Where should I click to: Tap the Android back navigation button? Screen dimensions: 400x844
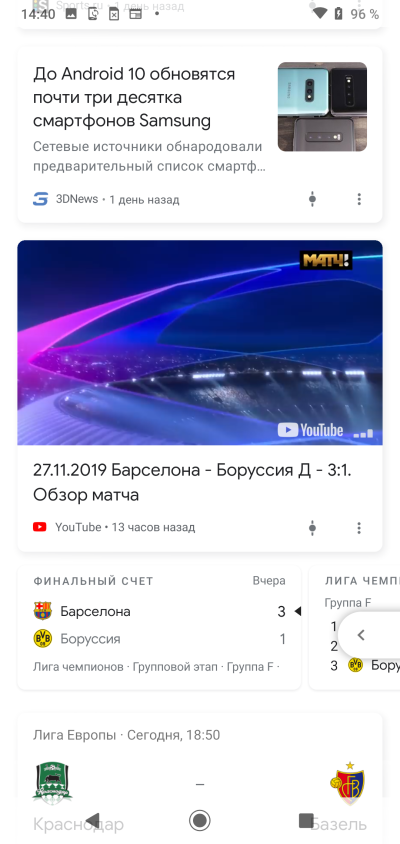coord(93,820)
